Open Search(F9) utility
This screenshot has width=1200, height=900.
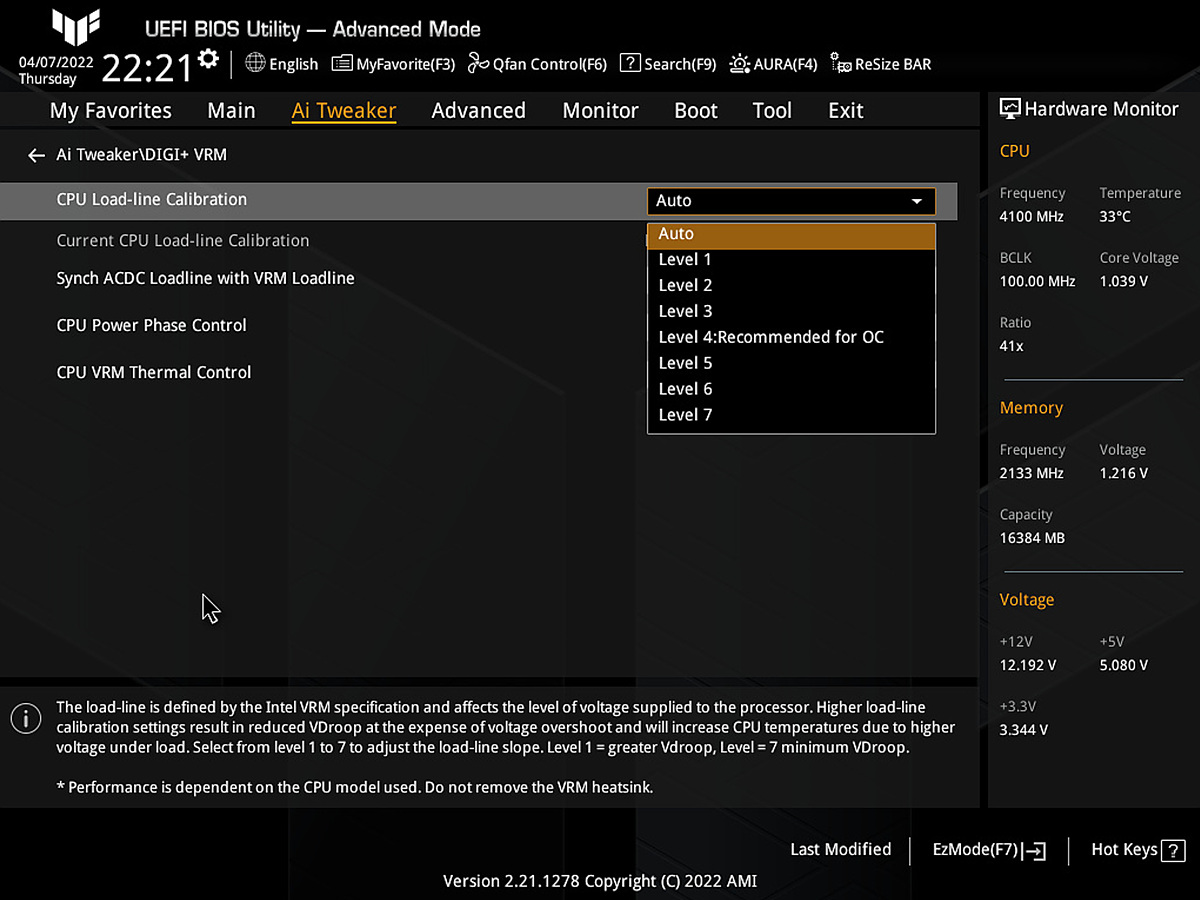click(x=668, y=64)
